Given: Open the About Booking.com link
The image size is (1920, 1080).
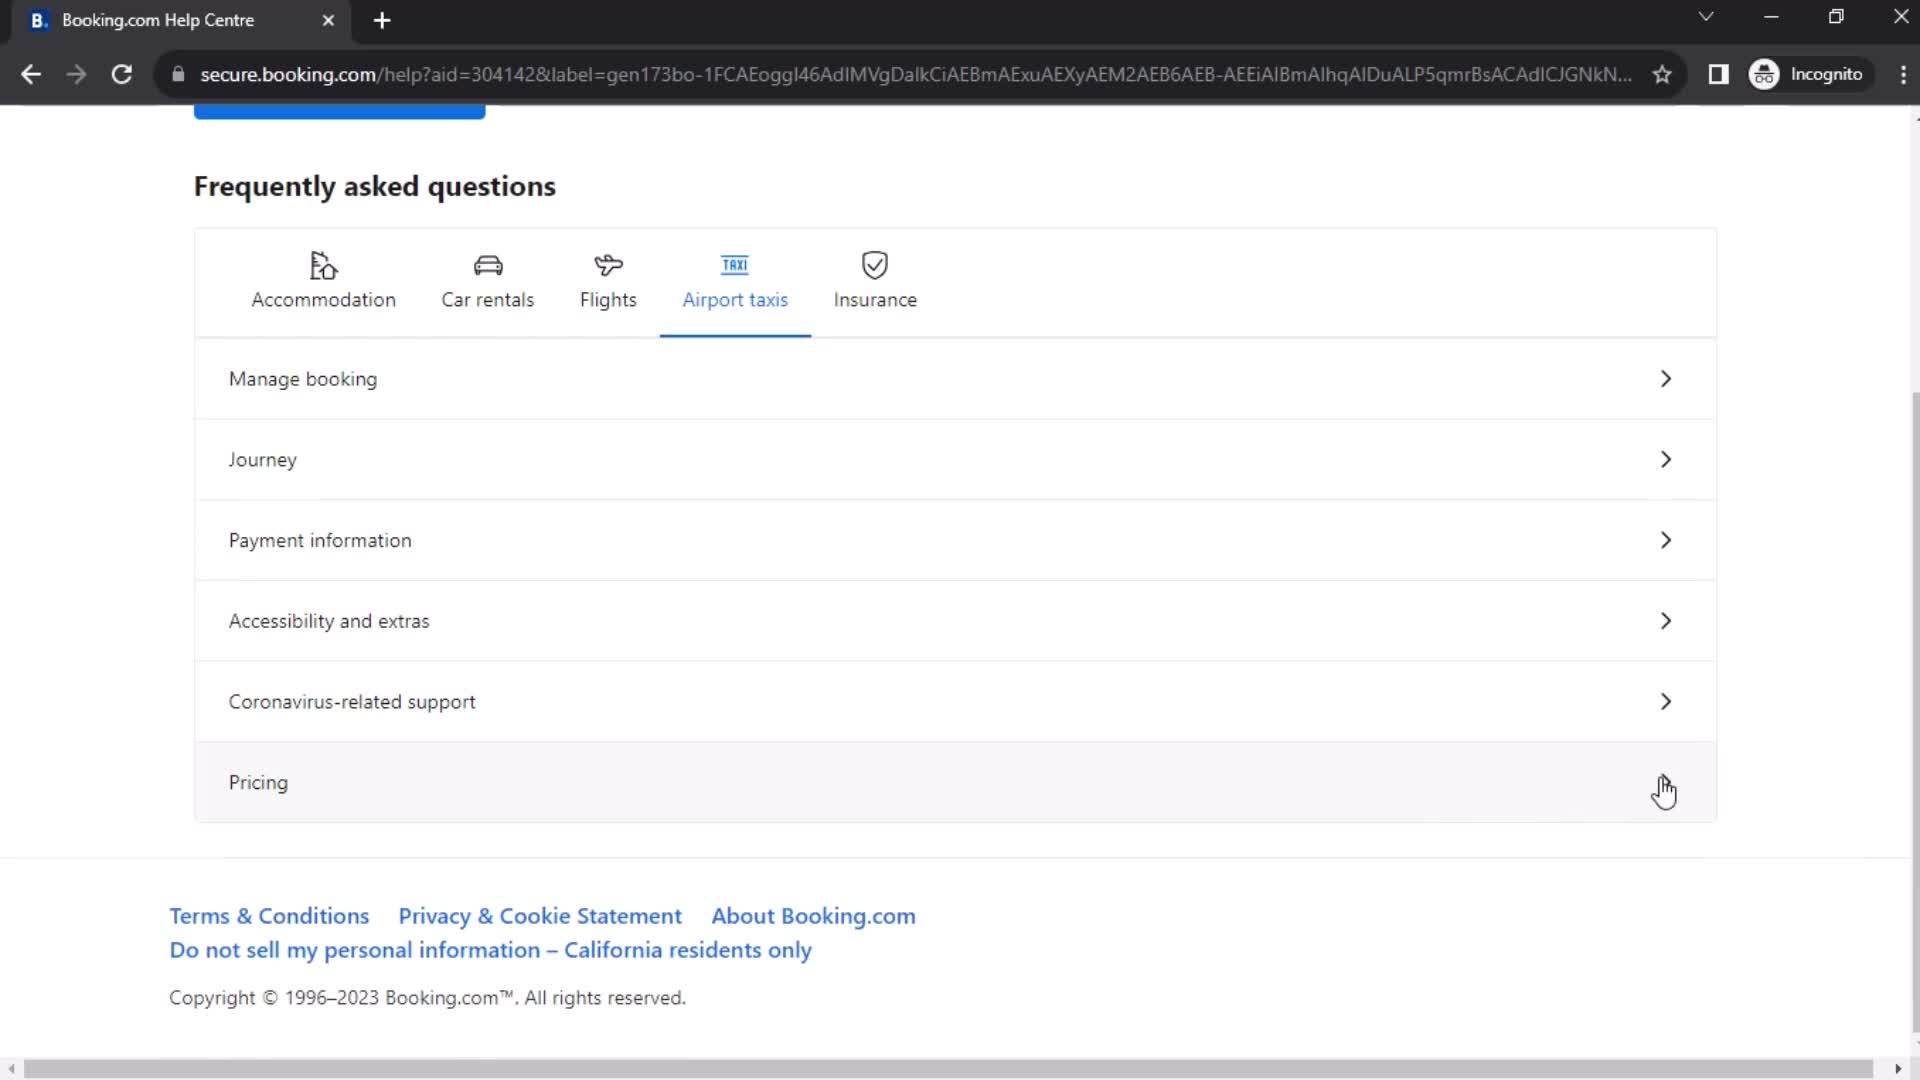Looking at the screenshot, I should coord(813,916).
